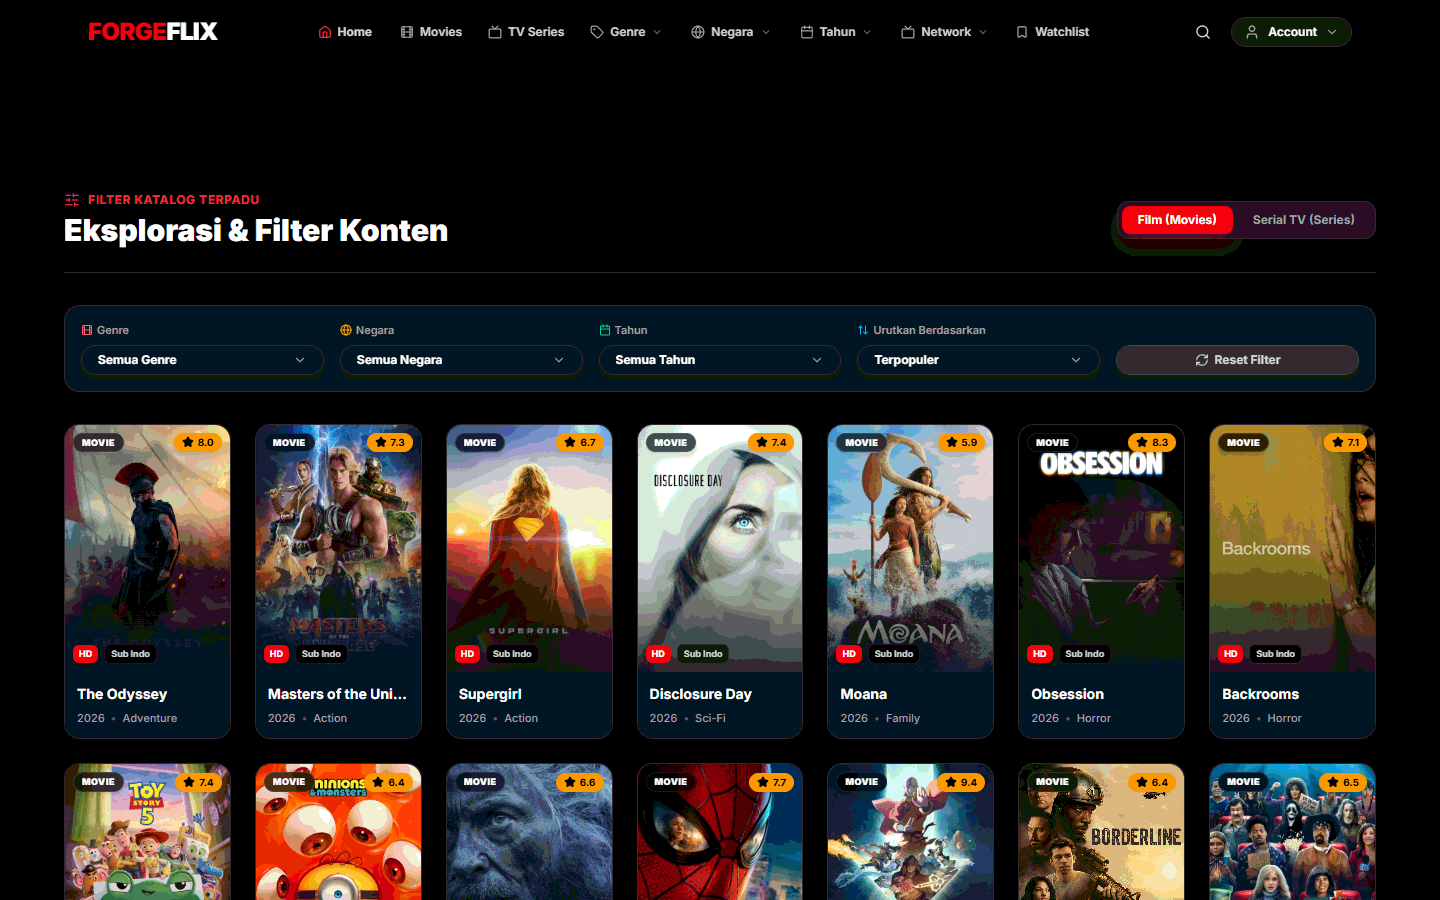
Task: Open the Semua Genre dropdown
Action: (202, 360)
